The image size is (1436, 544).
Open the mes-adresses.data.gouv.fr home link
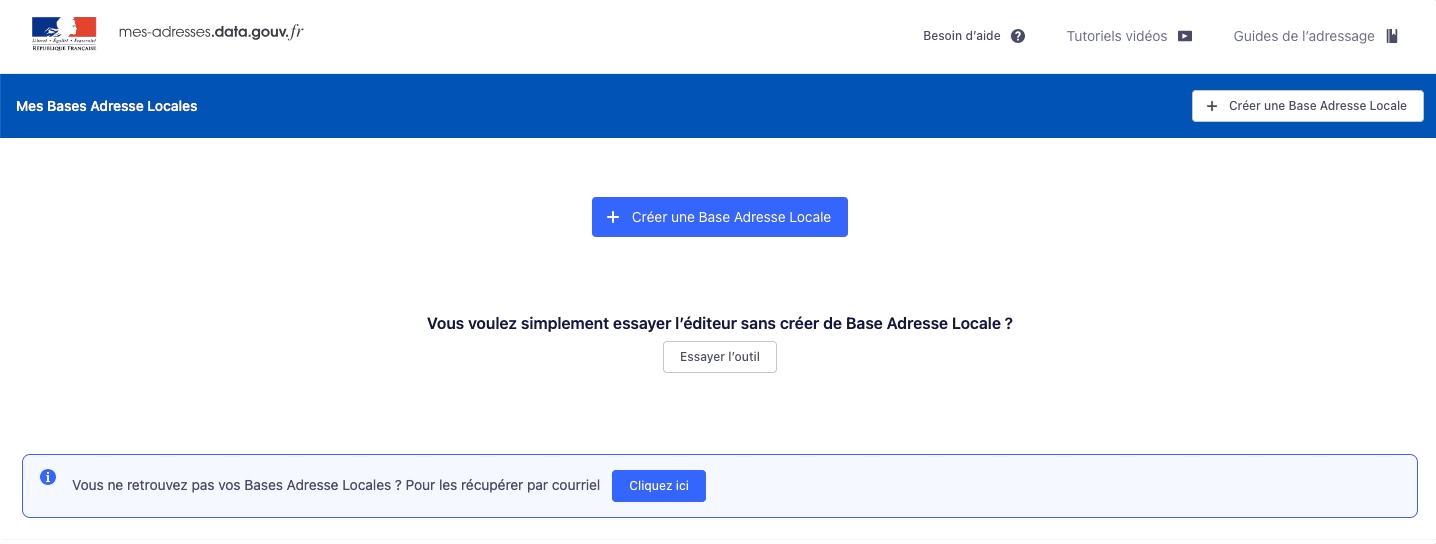[x=211, y=32]
